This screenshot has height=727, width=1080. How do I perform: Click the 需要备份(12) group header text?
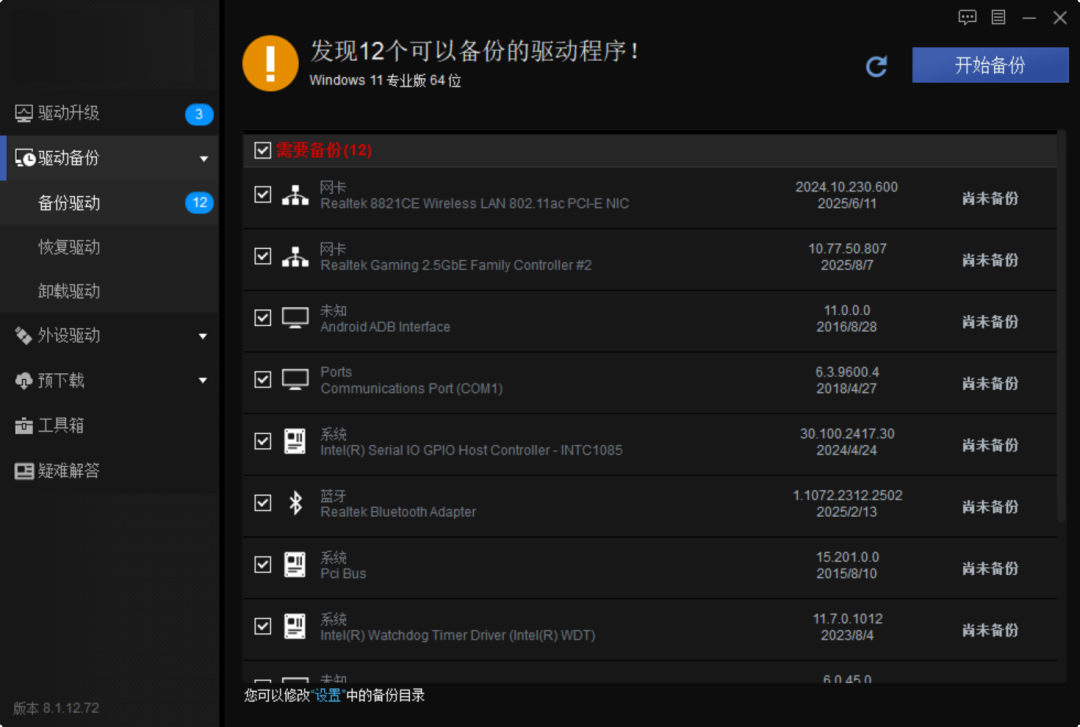(324, 150)
